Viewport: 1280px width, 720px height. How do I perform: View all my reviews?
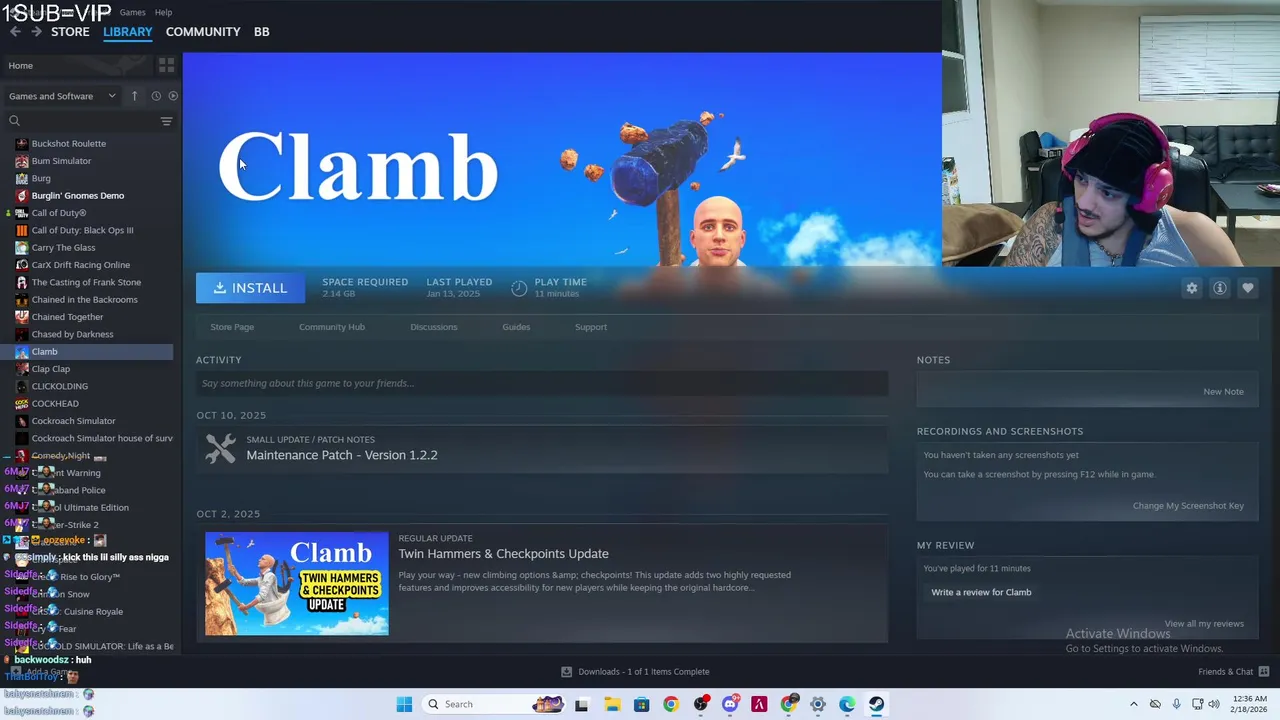(1204, 624)
